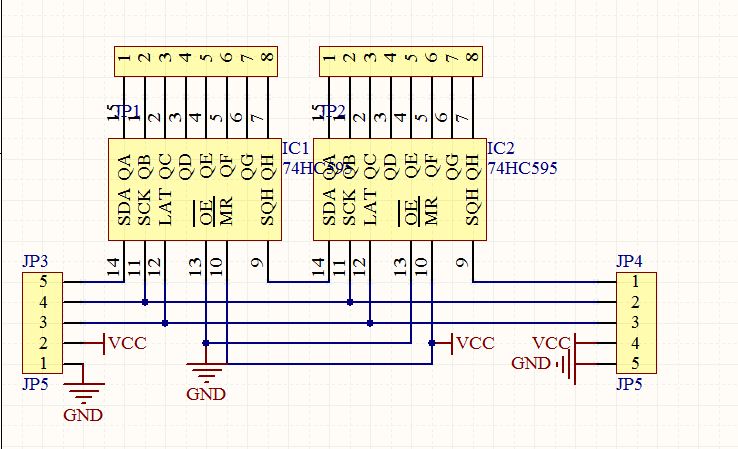
Task: Select the IC2 74HC595 chip body
Action: coord(400,189)
